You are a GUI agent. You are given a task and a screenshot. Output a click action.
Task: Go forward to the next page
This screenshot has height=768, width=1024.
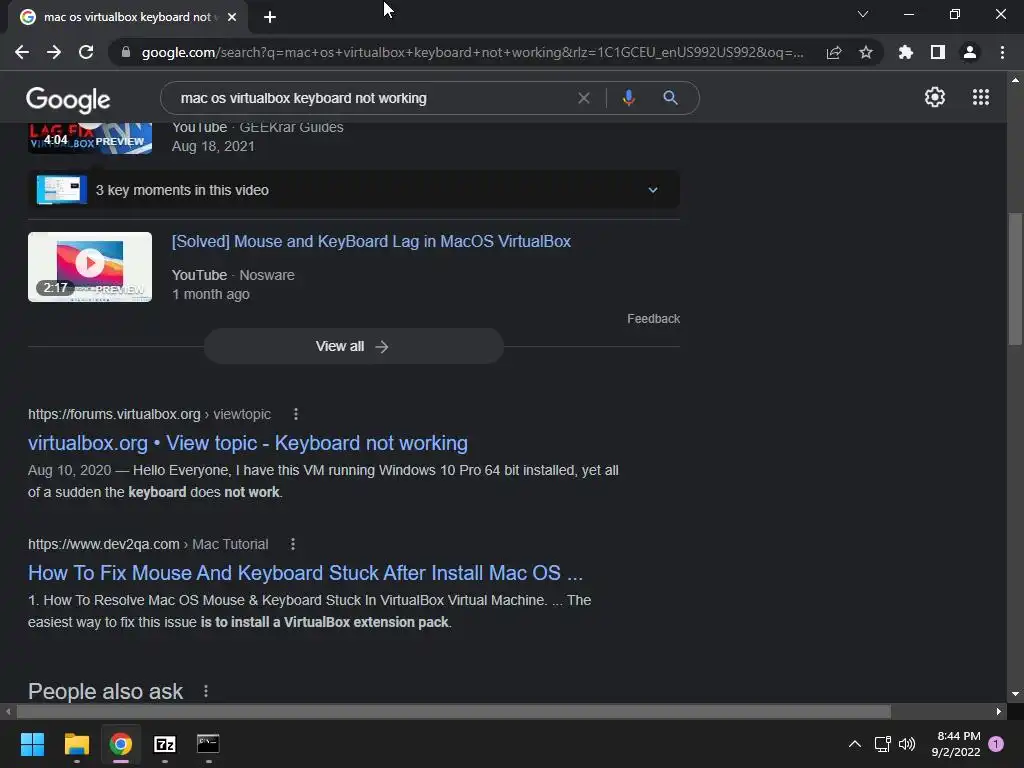click(x=54, y=52)
